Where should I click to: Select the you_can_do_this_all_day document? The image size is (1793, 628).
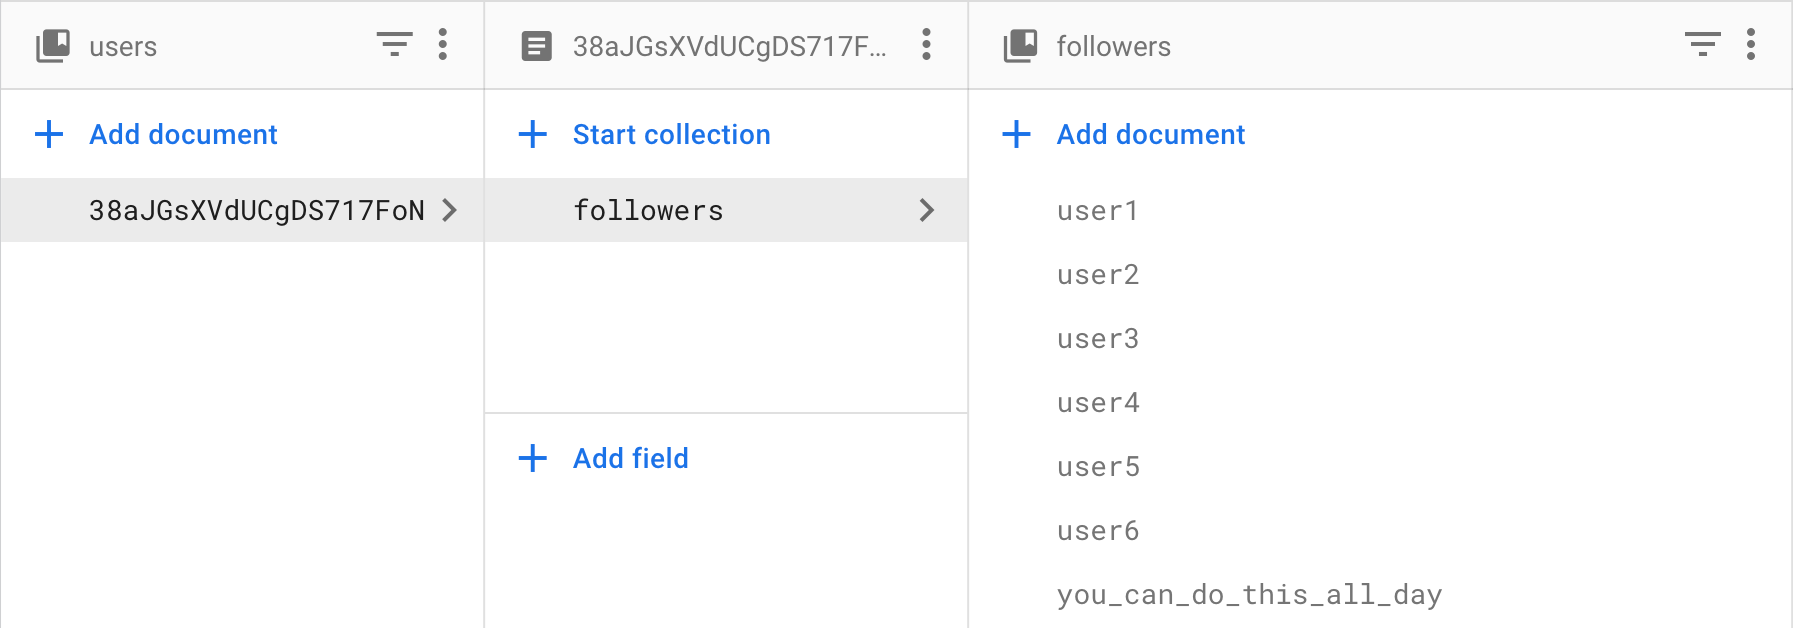pos(1249,594)
